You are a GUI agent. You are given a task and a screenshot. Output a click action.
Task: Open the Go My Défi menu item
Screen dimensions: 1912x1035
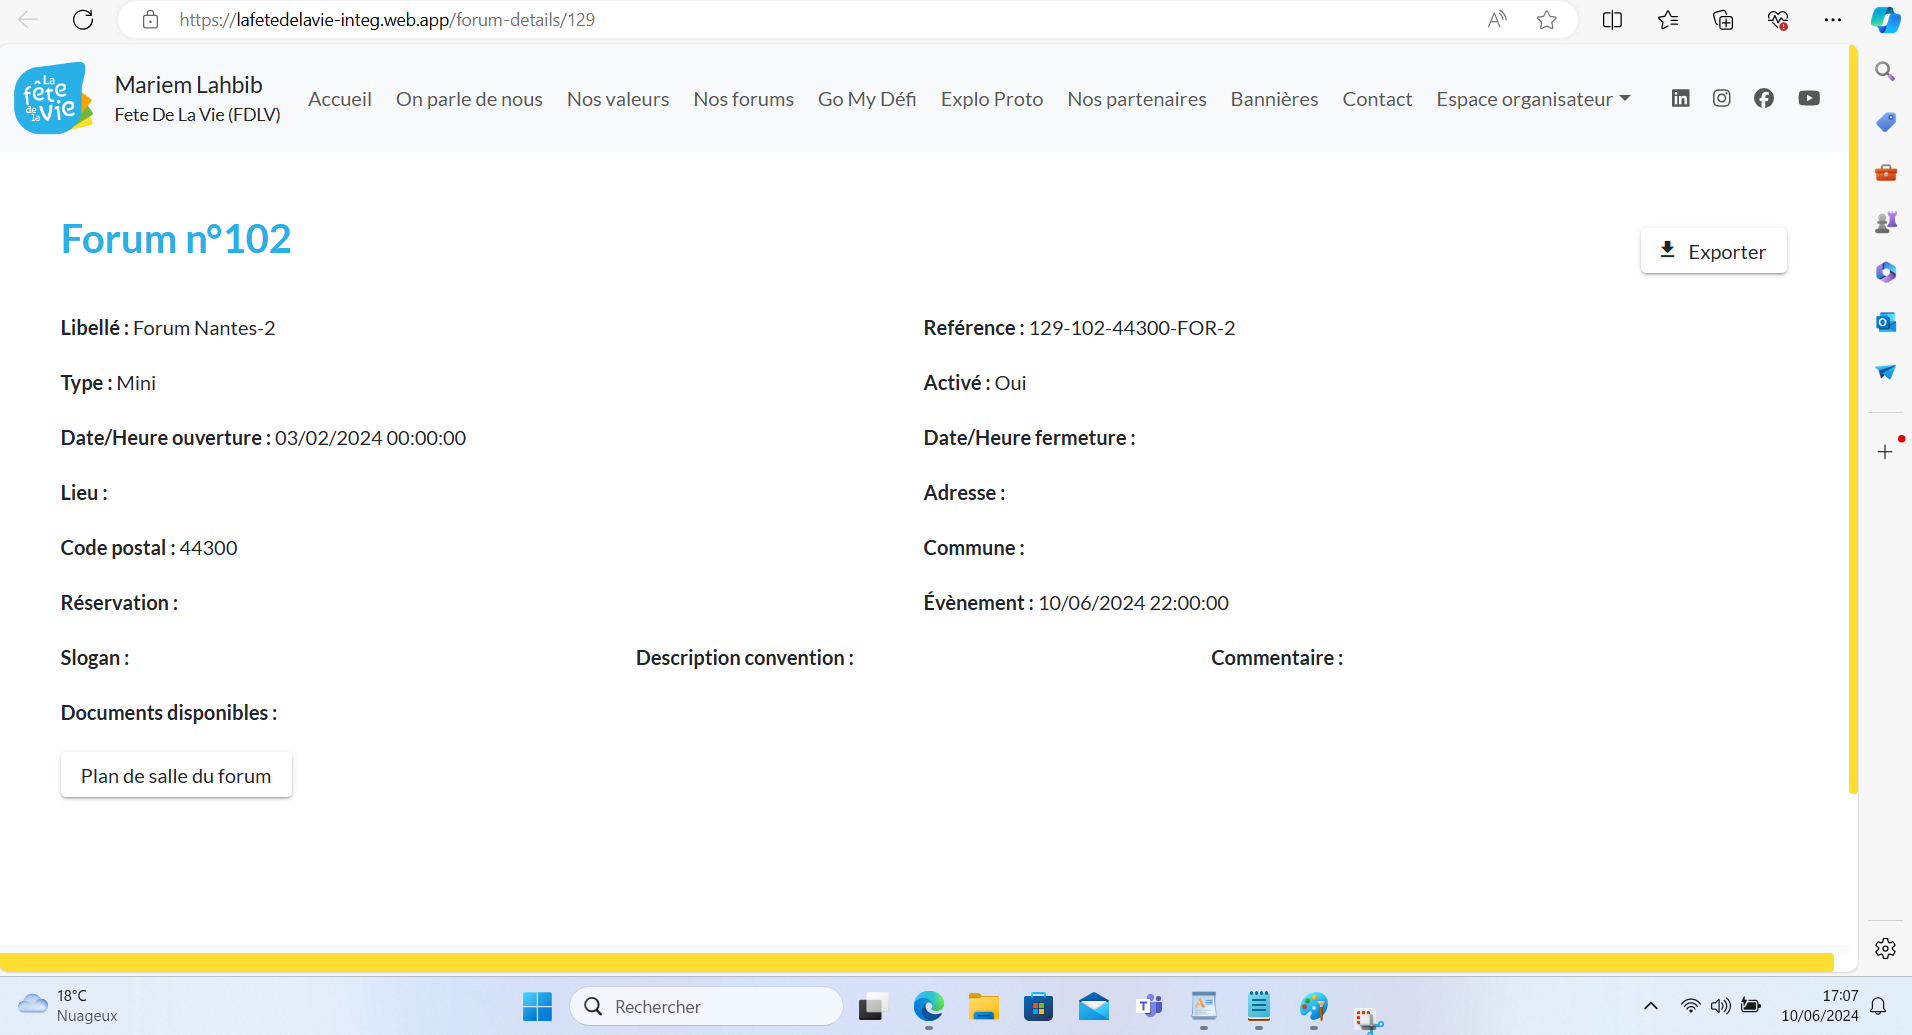coord(866,99)
